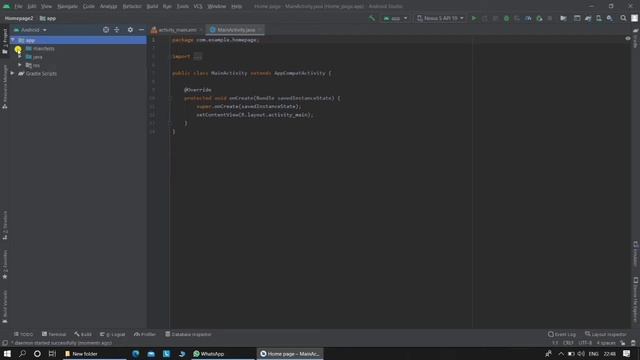The image size is (640, 360).
Task: Open the Device File Explorer side tab
Action: 636,300
